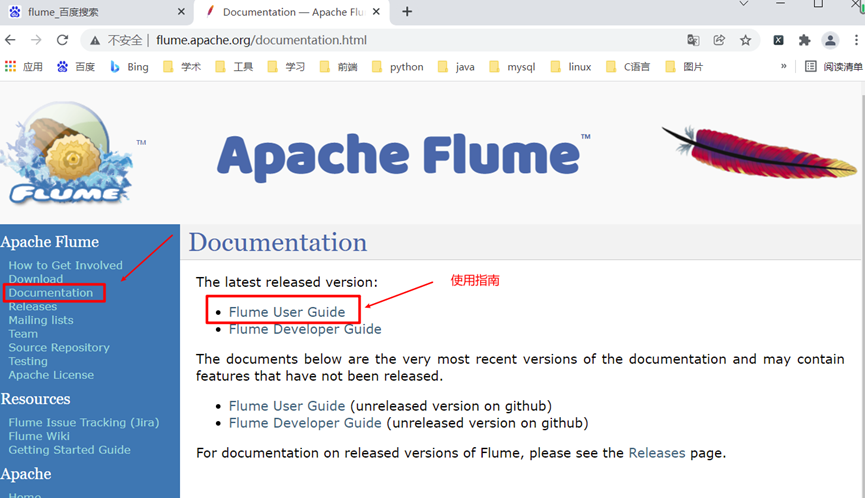Open the apps grid shortcut in bookmarks bar

point(23,67)
